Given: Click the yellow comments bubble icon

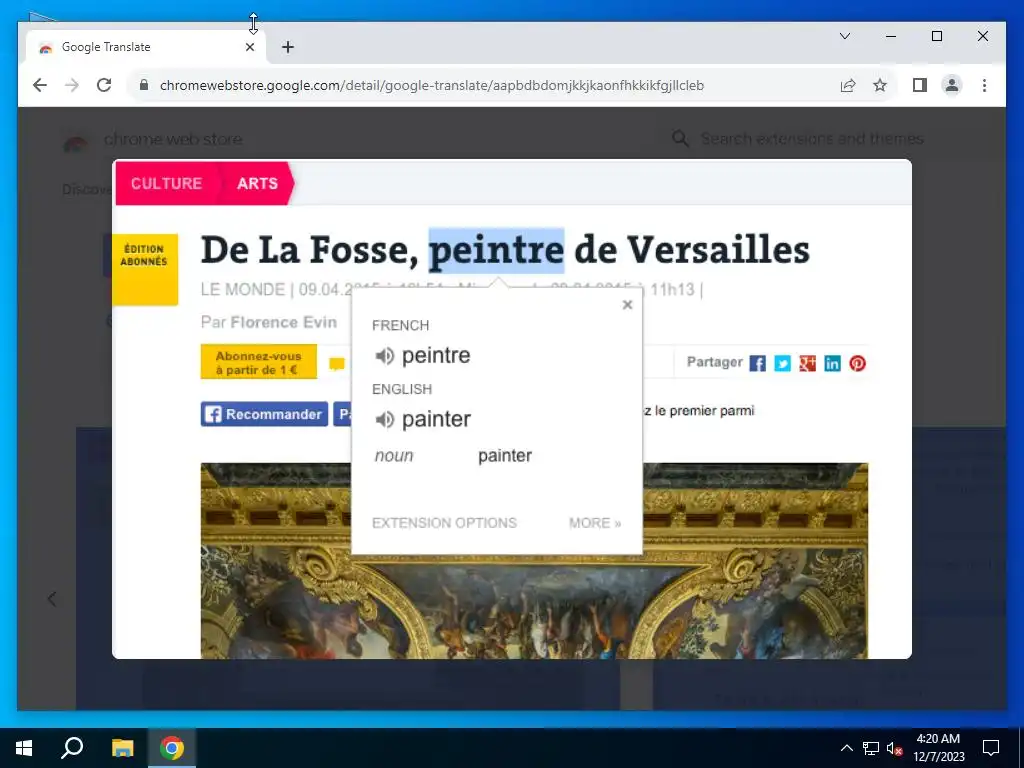Looking at the screenshot, I should [x=337, y=364].
